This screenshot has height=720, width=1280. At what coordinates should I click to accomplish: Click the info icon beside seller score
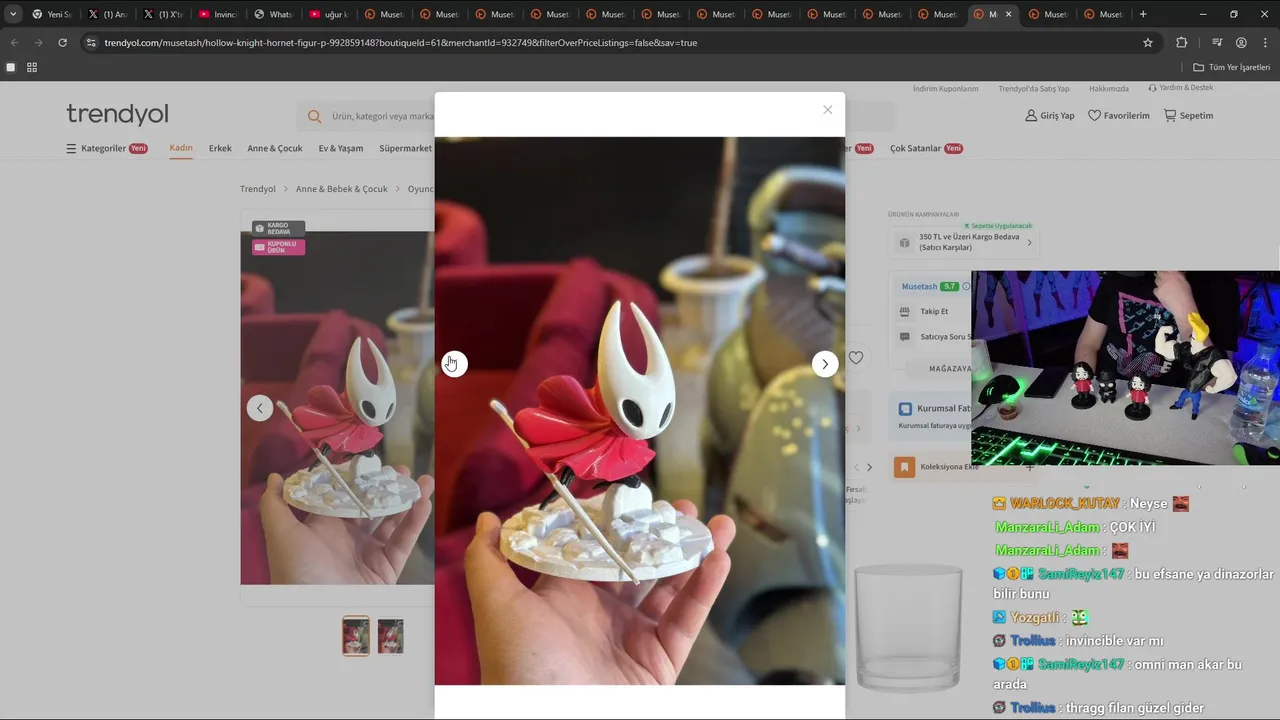coord(965,287)
